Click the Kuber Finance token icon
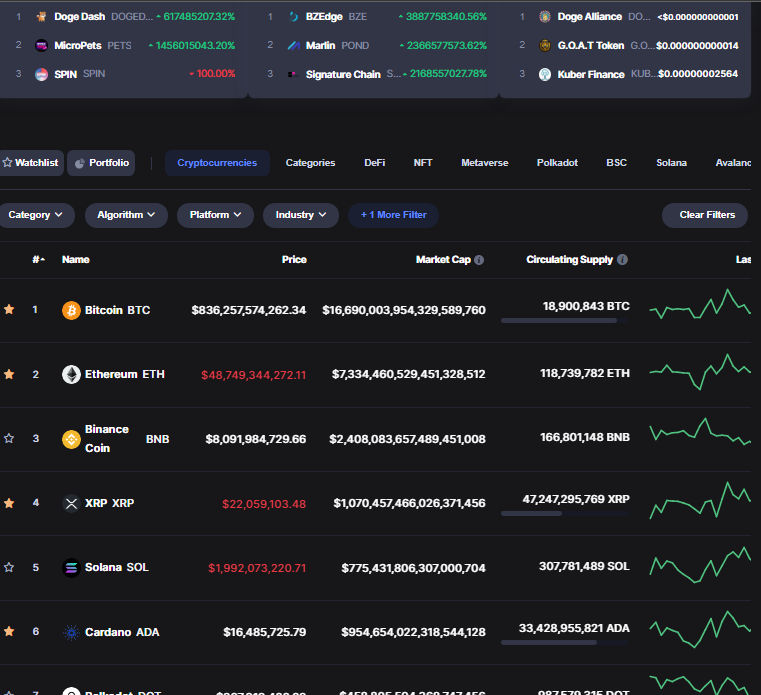This screenshot has height=695, width=761. coord(545,74)
